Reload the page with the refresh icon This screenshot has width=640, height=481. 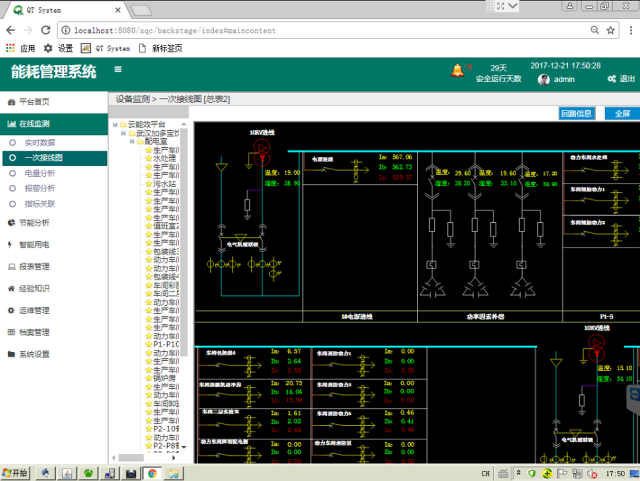(47, 31)
